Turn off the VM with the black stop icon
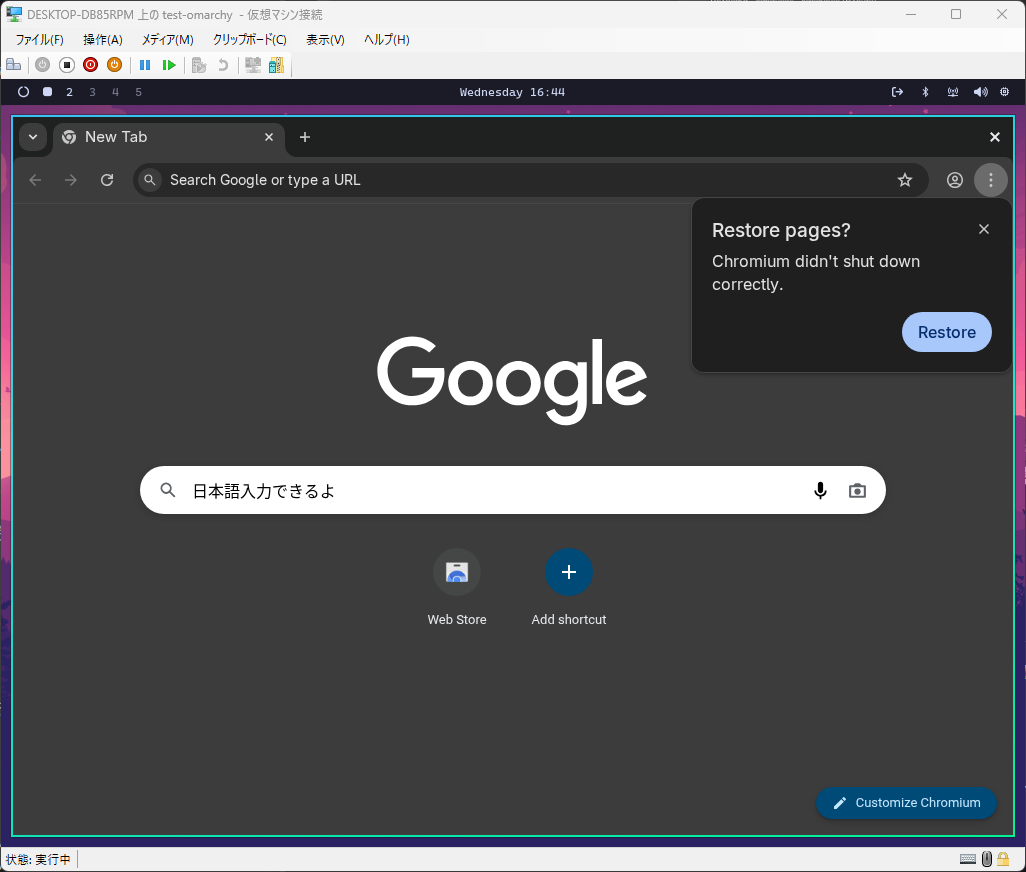1026x872 pixels. (67, 65)
